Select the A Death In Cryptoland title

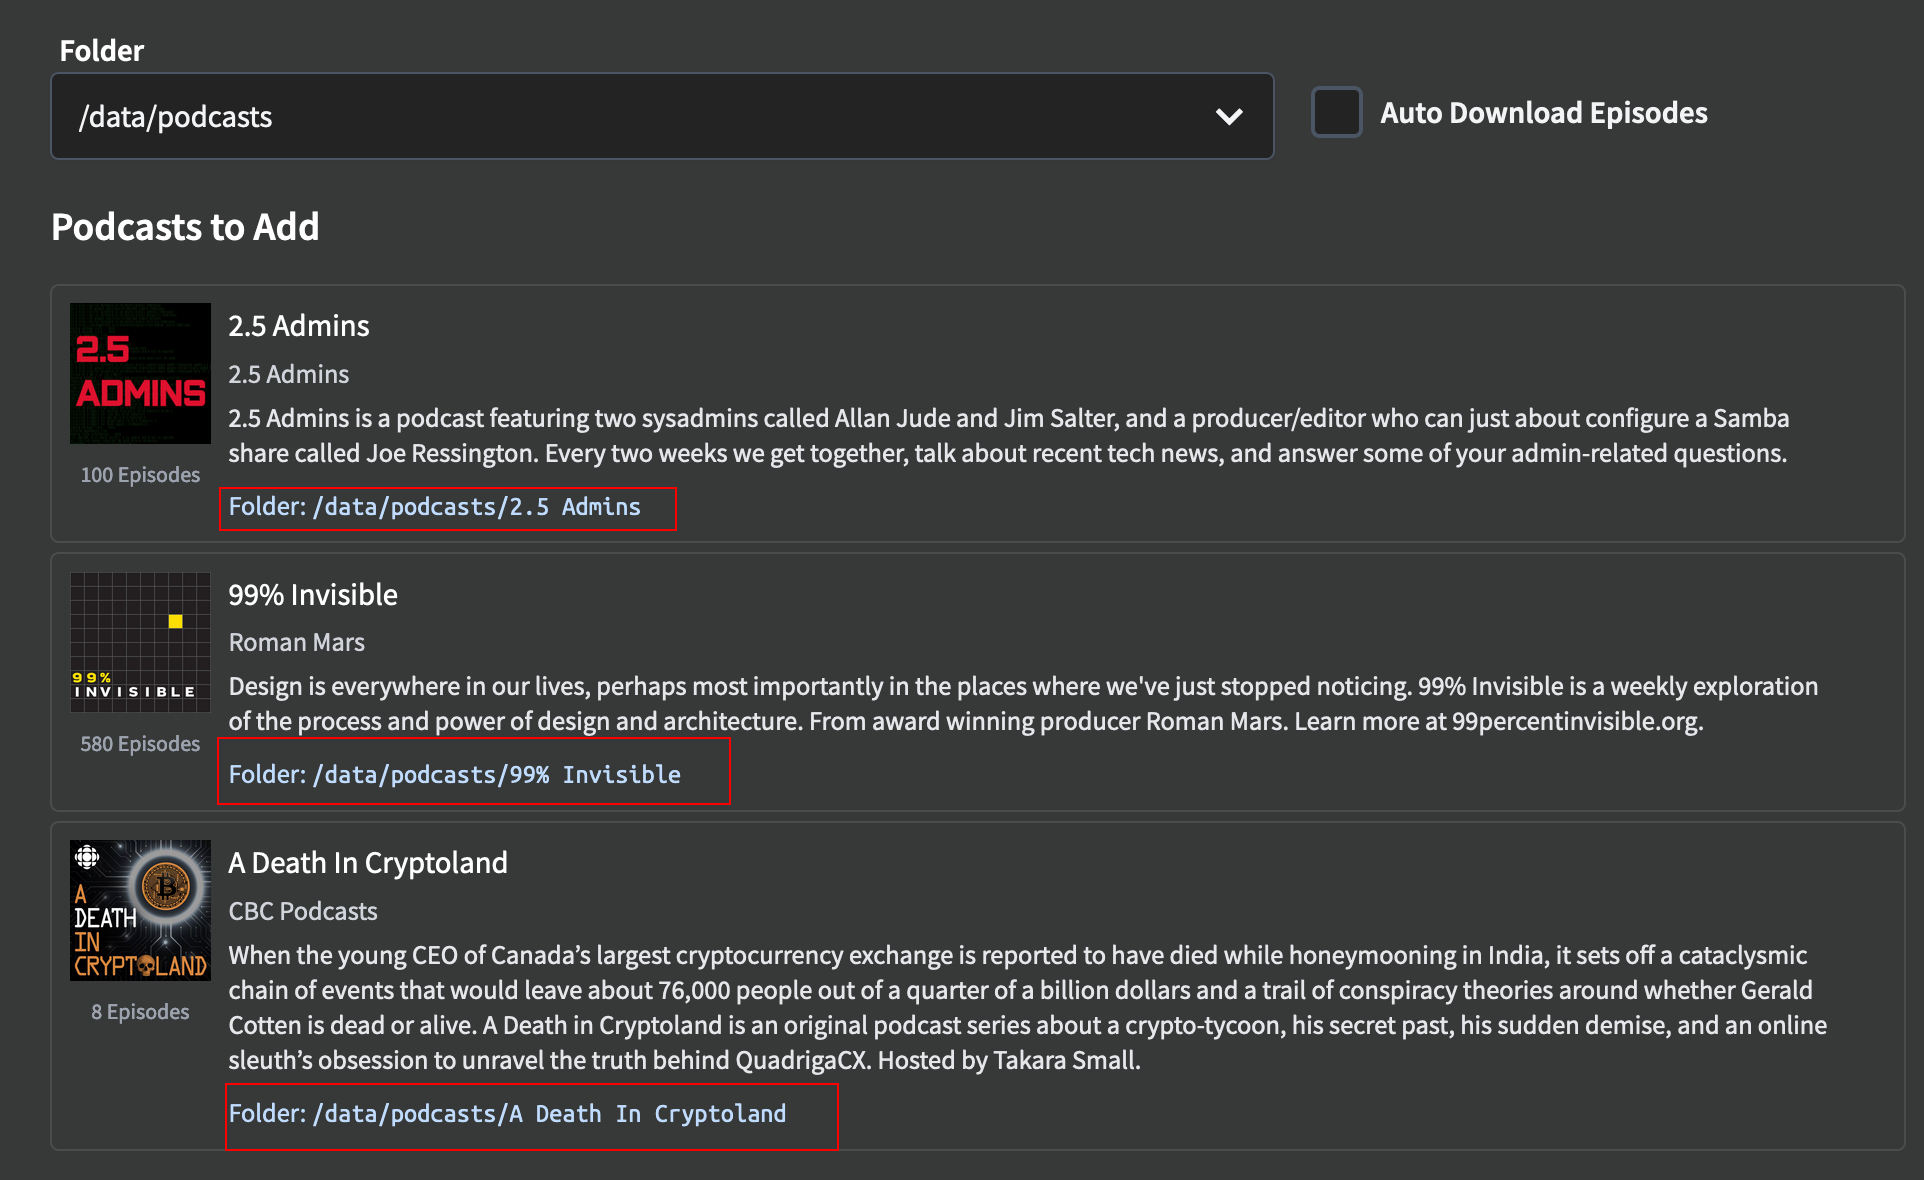tap(368, 862)
